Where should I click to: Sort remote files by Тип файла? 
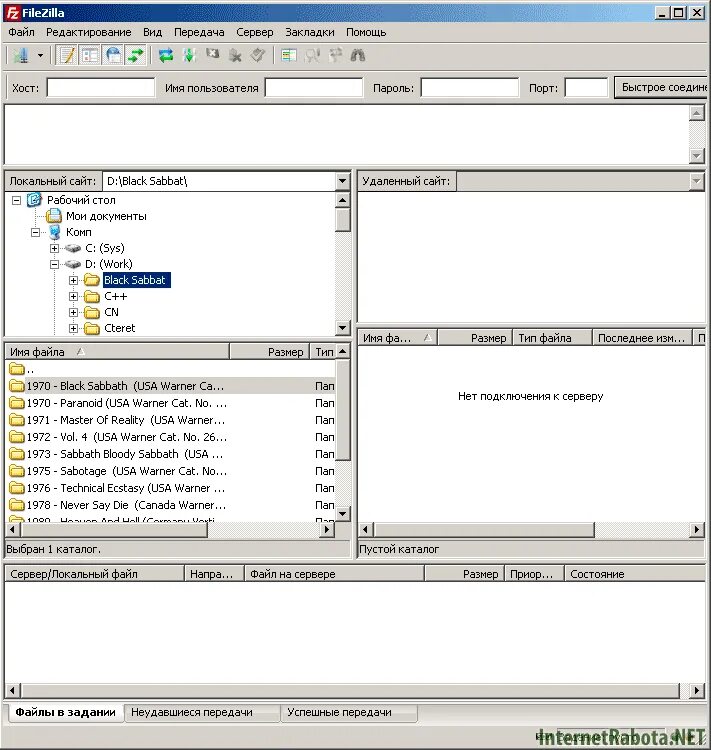click(552, 338)
